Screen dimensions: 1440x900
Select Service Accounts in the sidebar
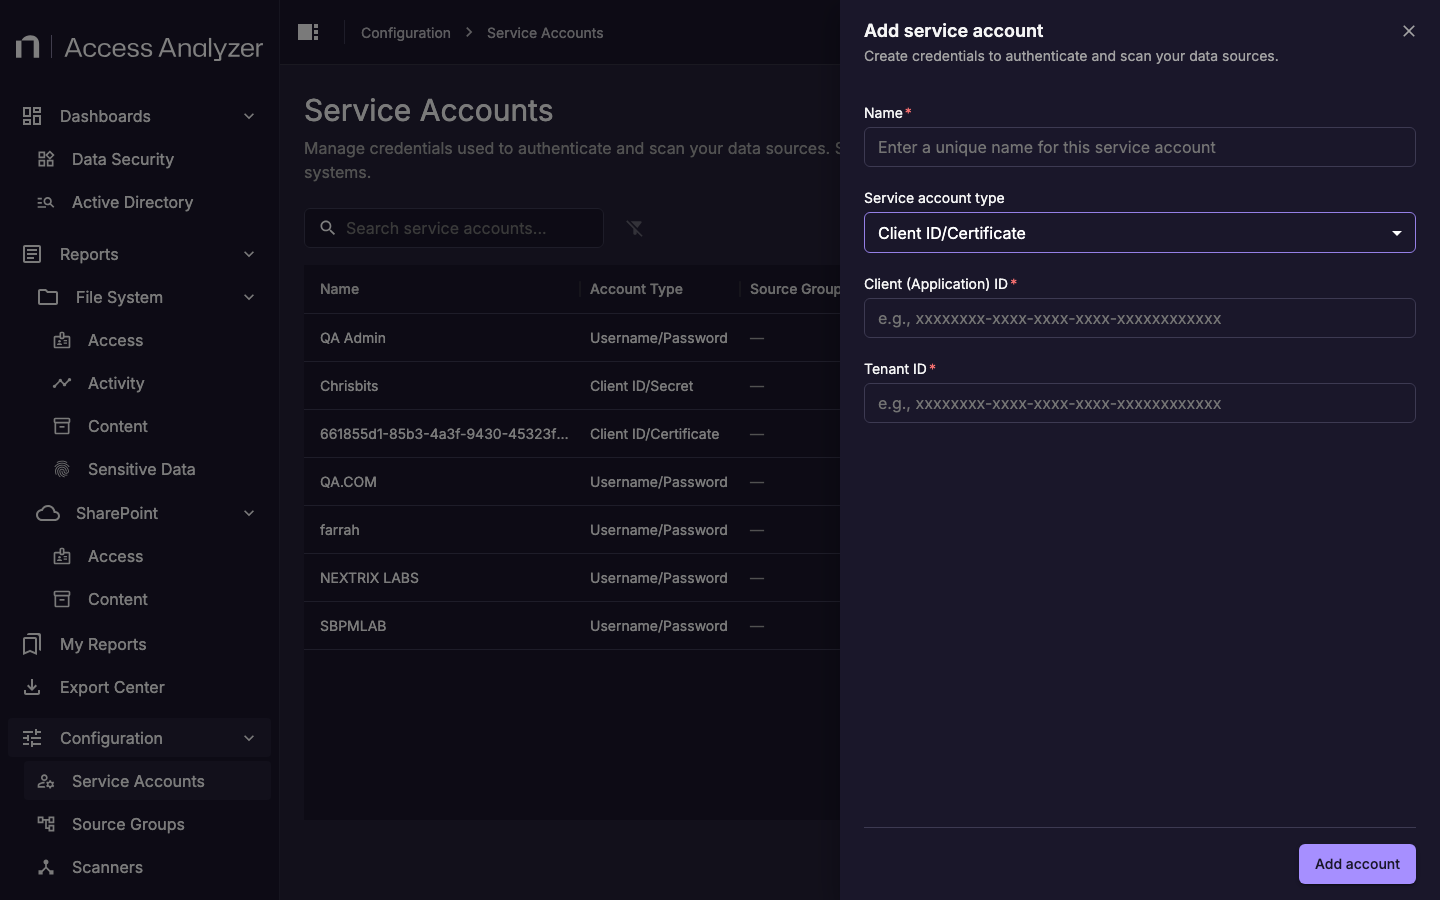(x=138, y=781)
